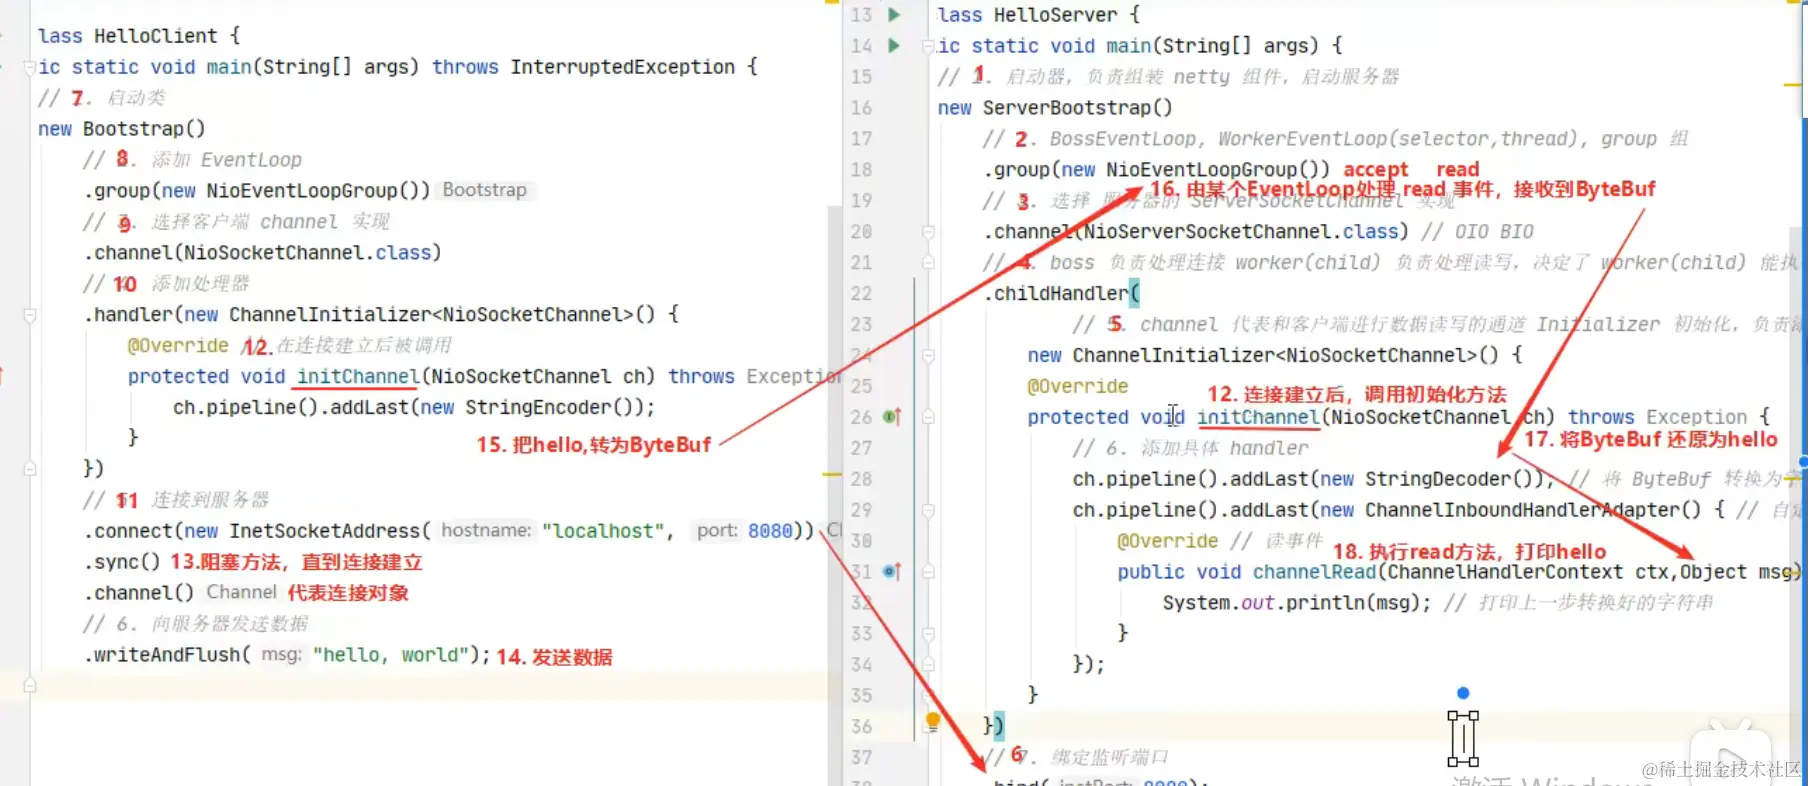Collapse ChannelInitializer fold marker at line 24
The width and height of the screenshot is (1808, 786).
pyautogui.click(x=929, y=356)
